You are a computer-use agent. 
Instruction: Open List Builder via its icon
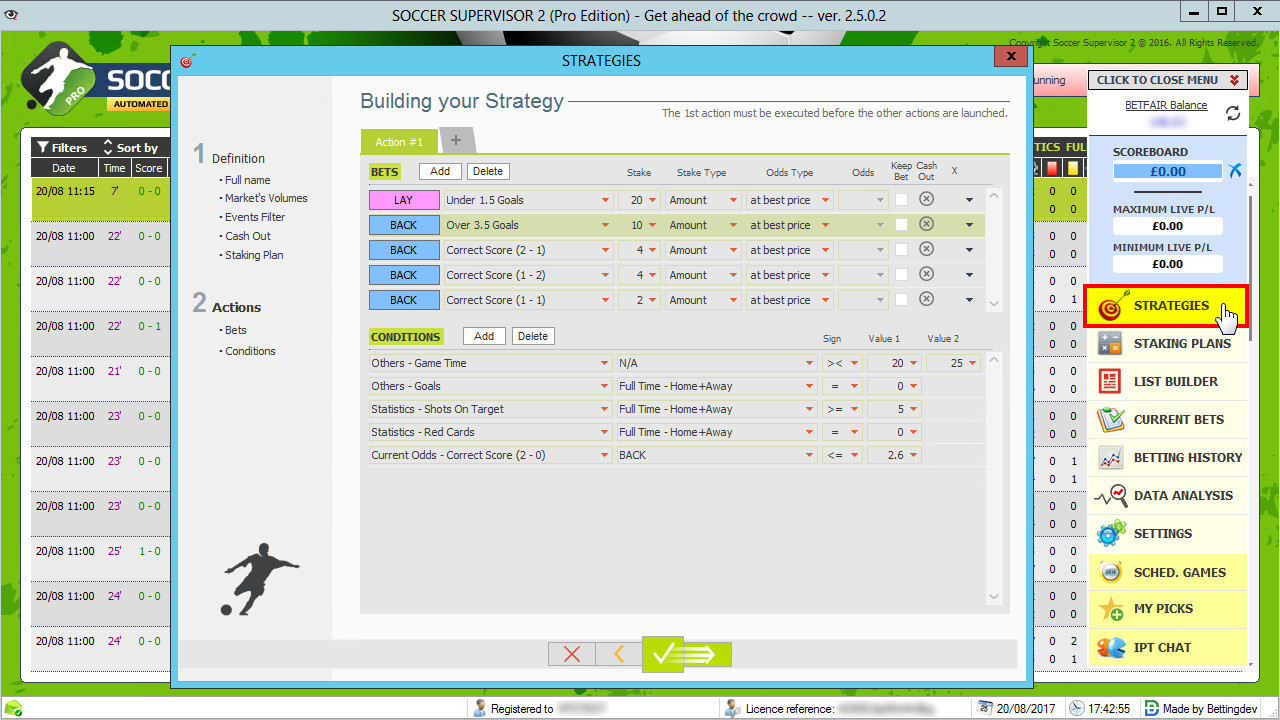coord(1110,382)
